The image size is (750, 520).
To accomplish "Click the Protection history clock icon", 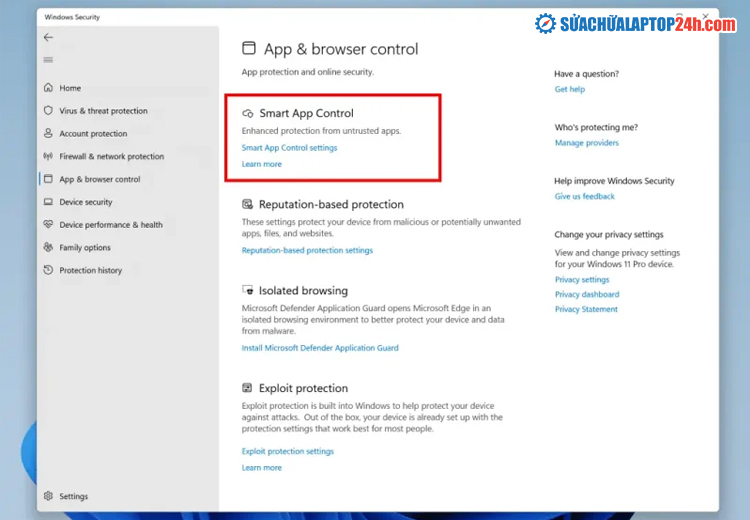I will [48, 270].
